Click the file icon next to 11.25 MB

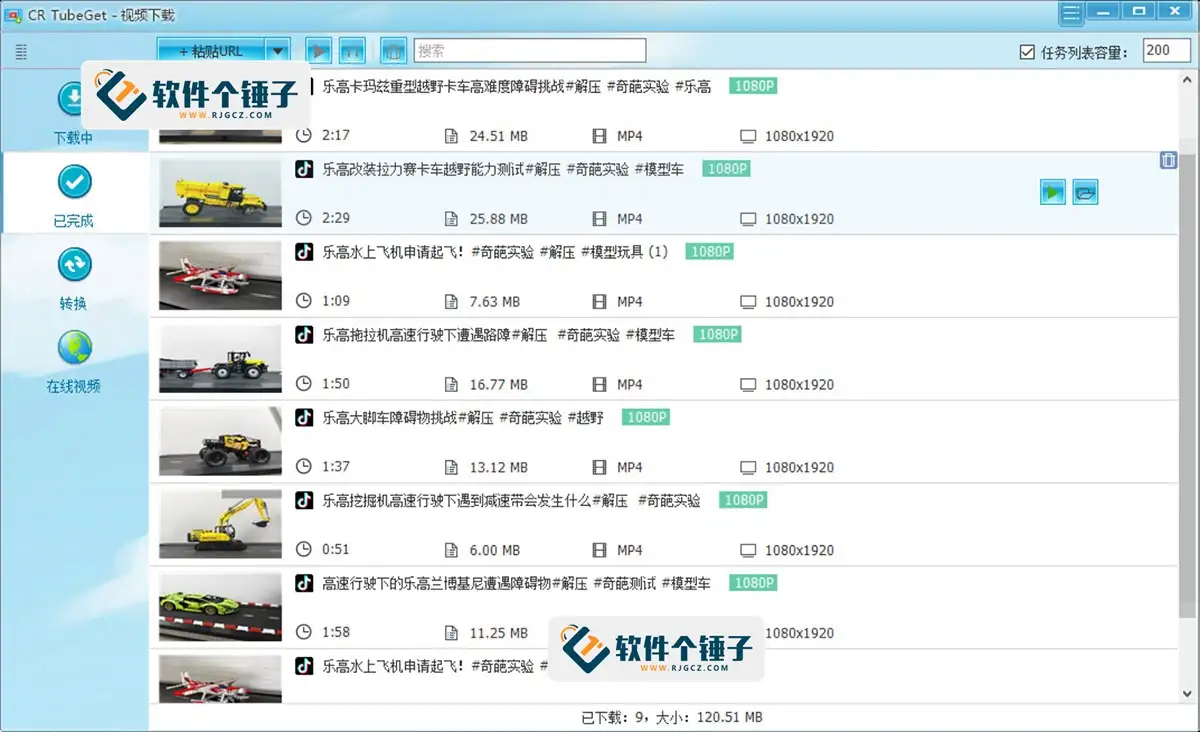coord(451,632)
